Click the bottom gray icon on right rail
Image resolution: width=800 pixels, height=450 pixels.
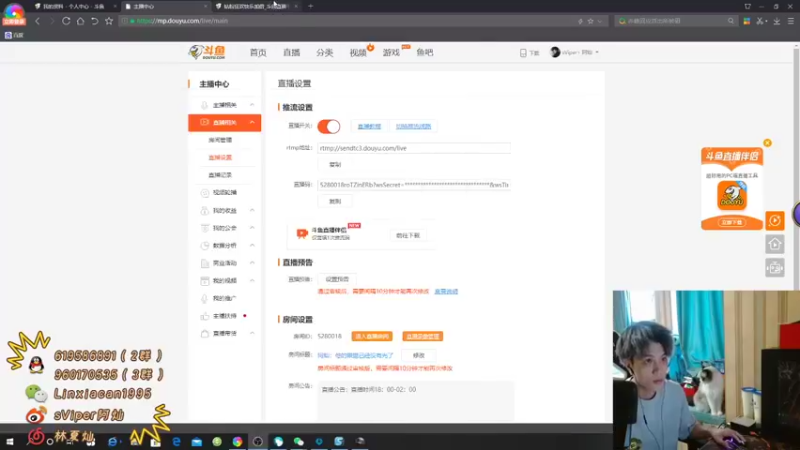coord(774,268)
